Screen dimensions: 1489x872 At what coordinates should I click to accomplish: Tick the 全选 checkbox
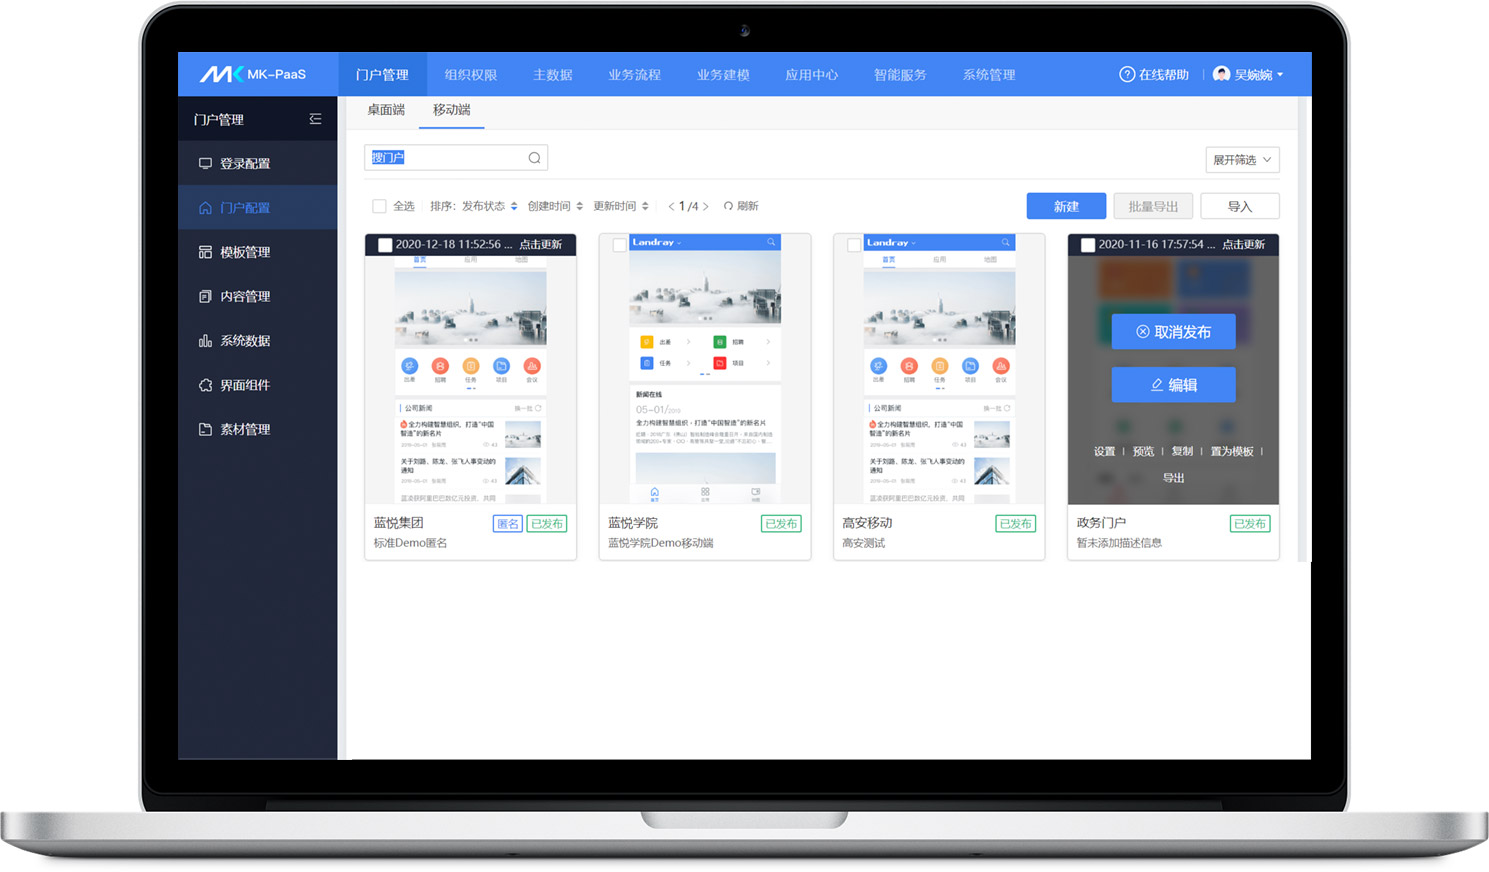(379, 206)
